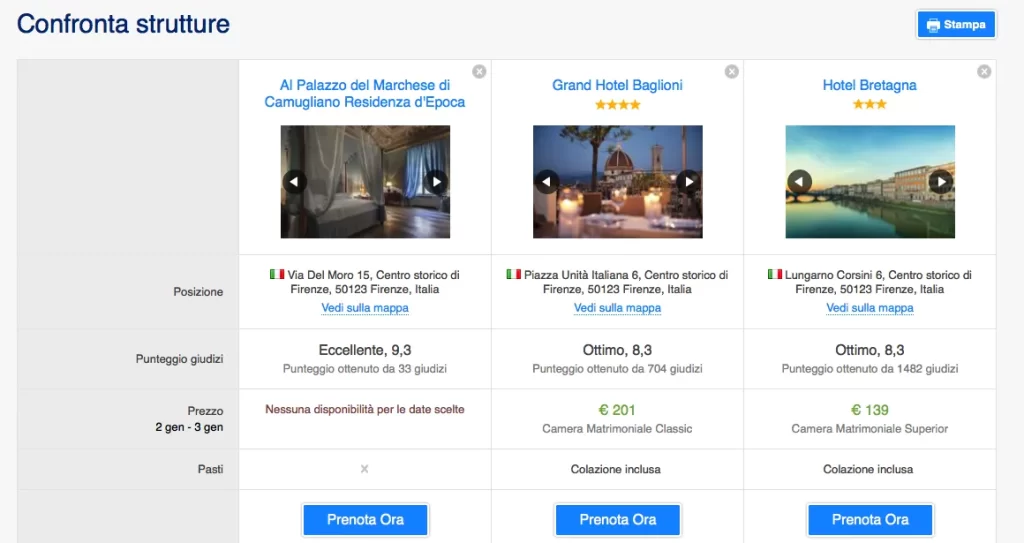View Lungarno Corsini 6 on the map
This screenshot has width=1024, height=543.
[x=870, y=308]
